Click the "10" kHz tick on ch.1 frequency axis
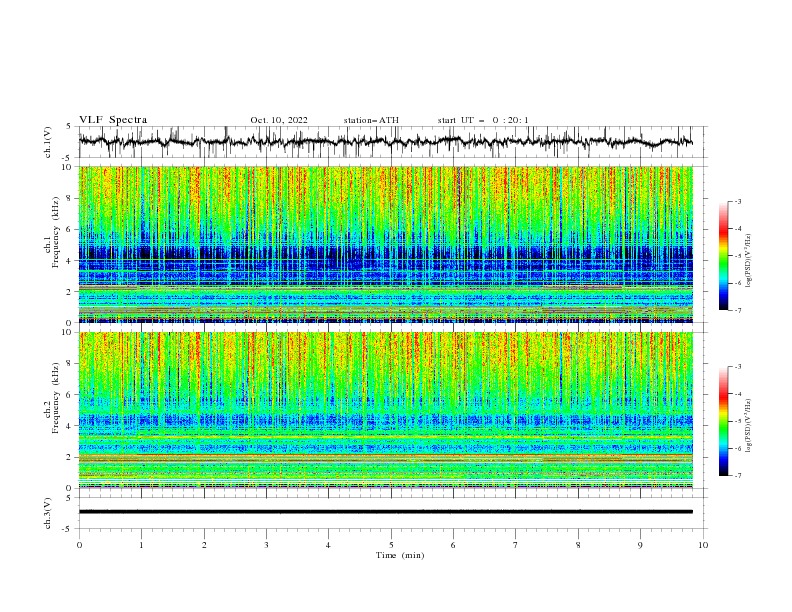Viewport: 792px width, 612px height. tap(69, 167)
